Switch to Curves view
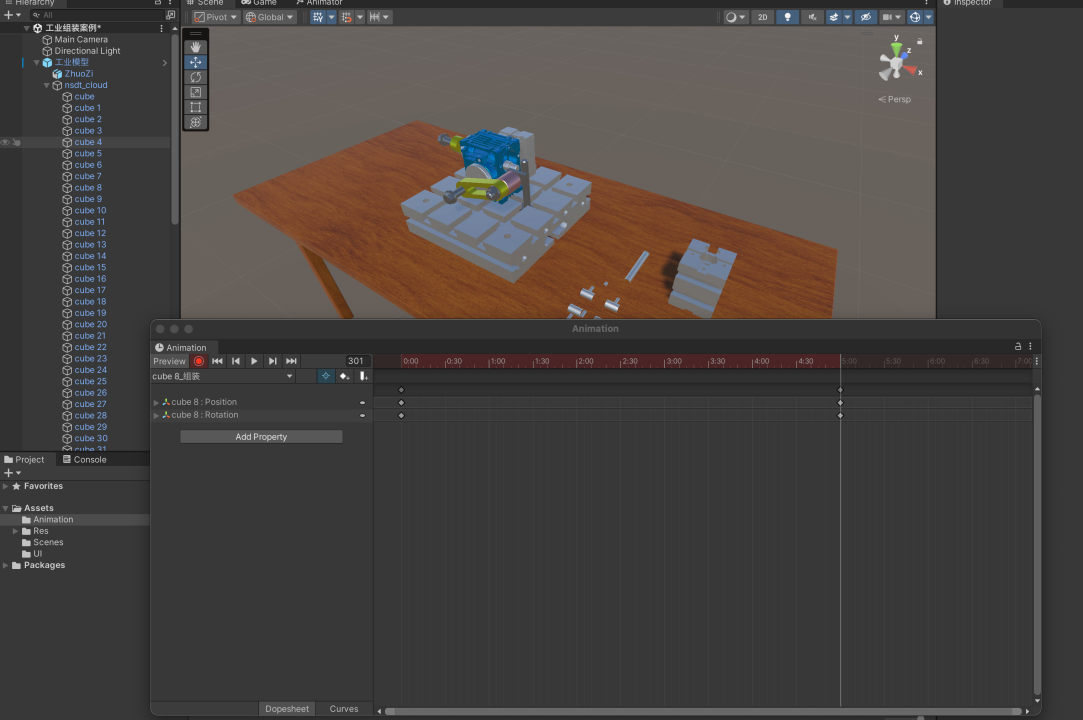1083x720 pixels. 344,709
